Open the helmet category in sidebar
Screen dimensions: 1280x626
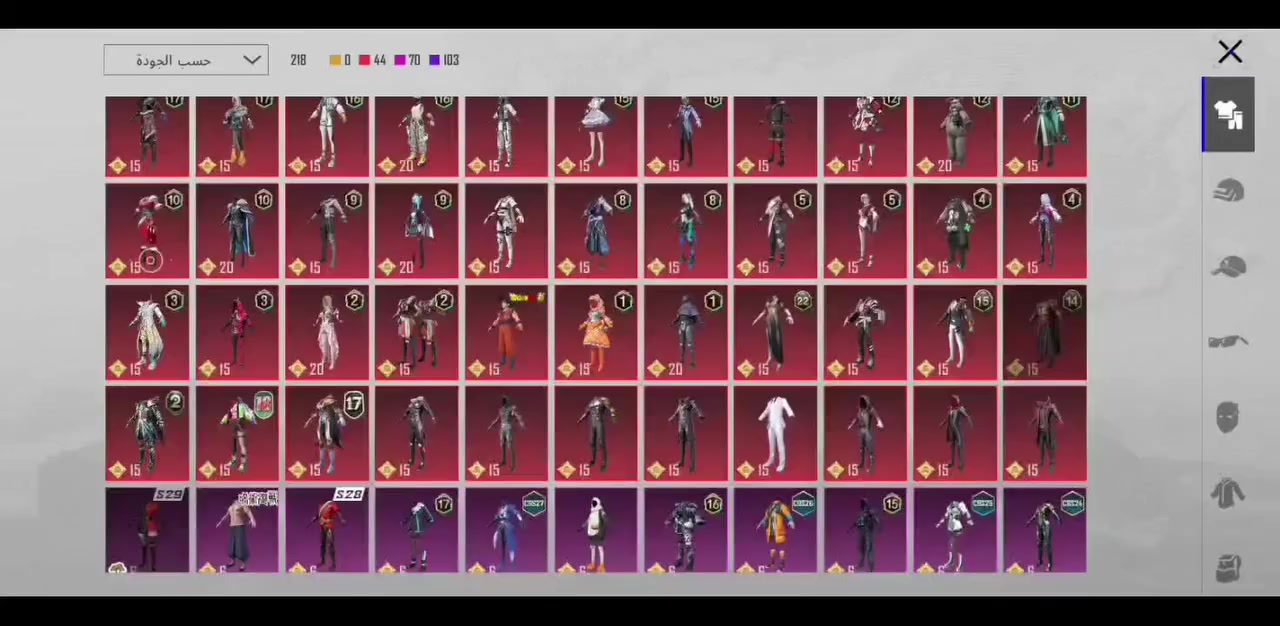coord(1228,191)
